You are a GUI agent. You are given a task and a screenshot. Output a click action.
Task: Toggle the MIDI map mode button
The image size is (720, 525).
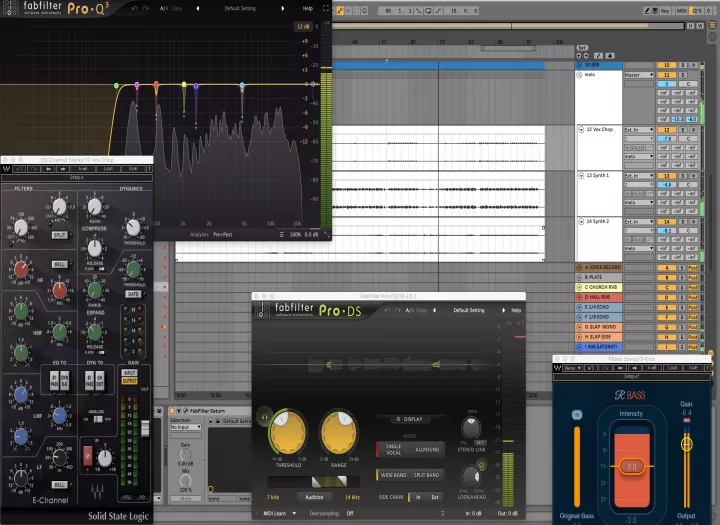[682, 11]
